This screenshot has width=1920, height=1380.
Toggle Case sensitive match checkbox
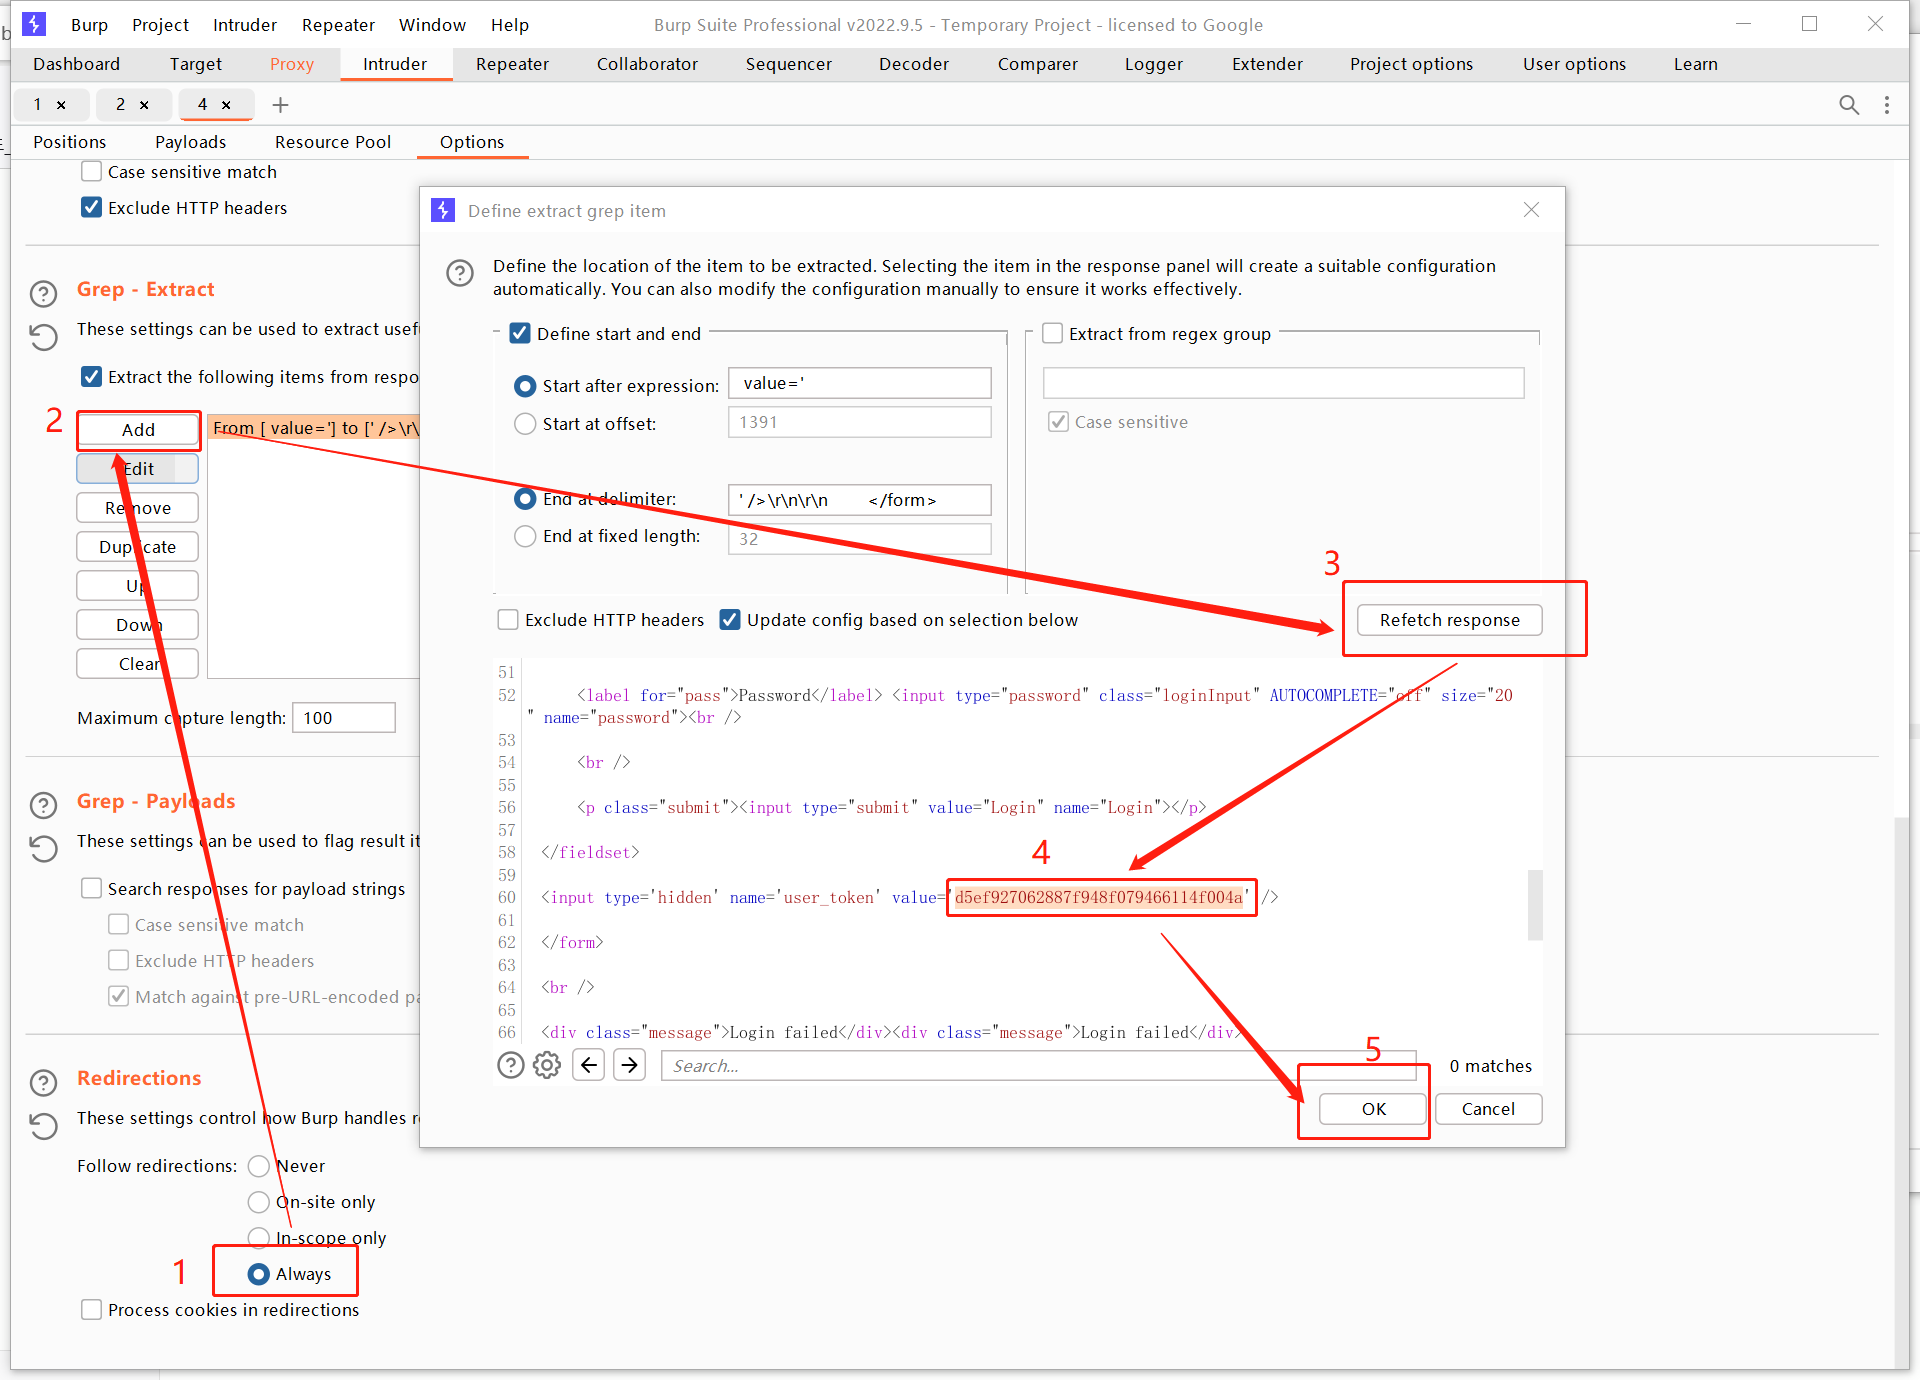point(91,172)
